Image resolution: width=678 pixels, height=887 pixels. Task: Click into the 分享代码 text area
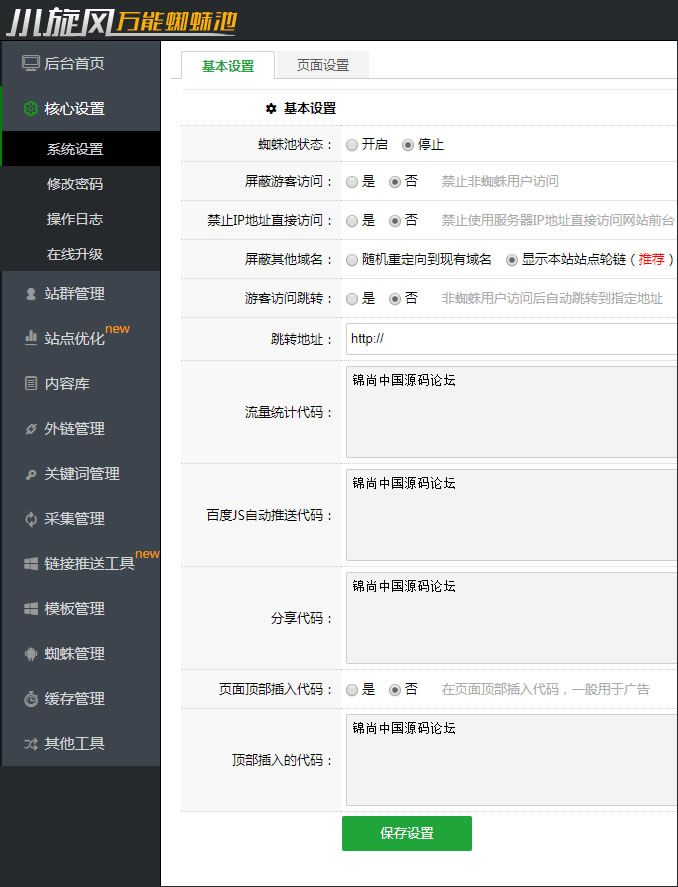click(512, 618)
